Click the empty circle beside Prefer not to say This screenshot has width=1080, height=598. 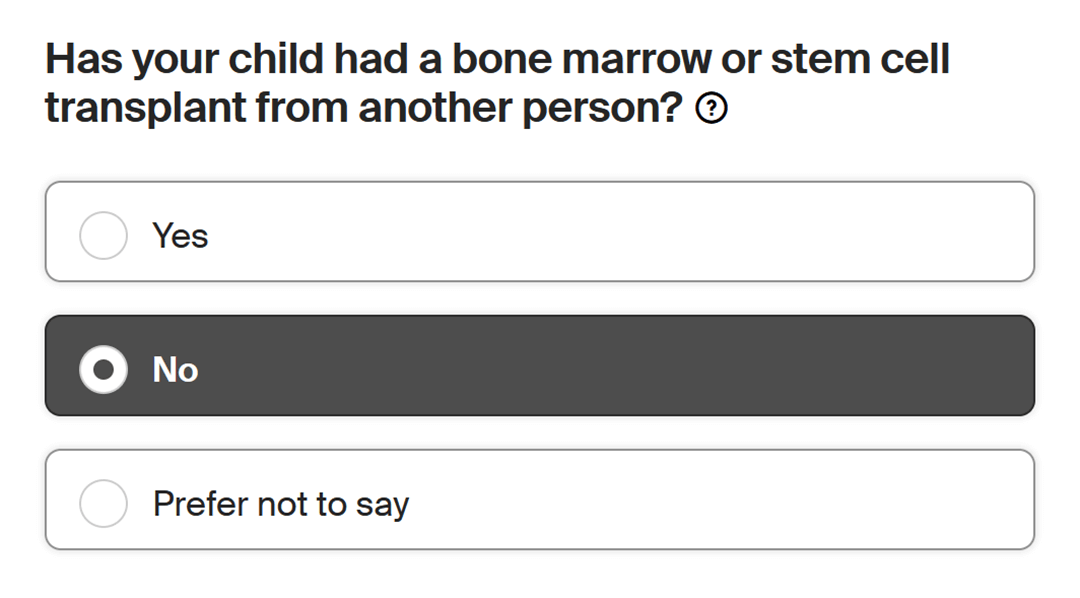103,503
